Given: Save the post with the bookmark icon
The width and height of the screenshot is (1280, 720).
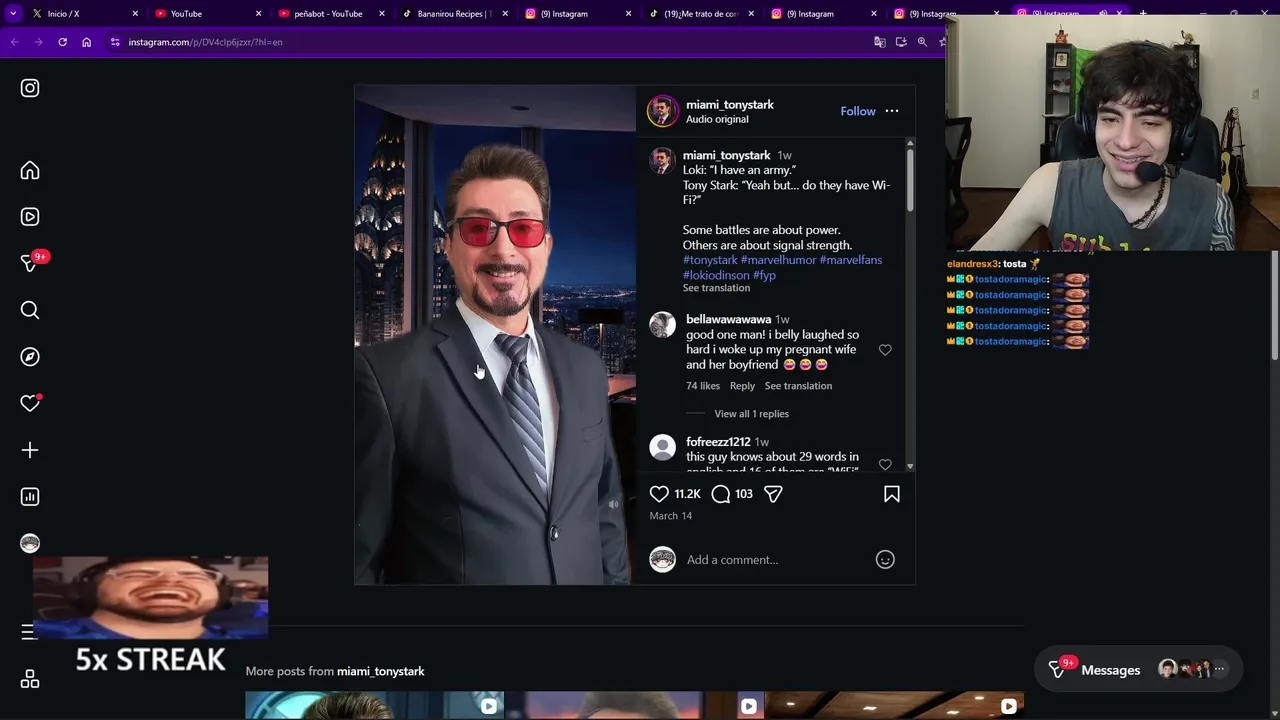Looking at the screenshot, I should pyautogui.click(x=892, y=494).
